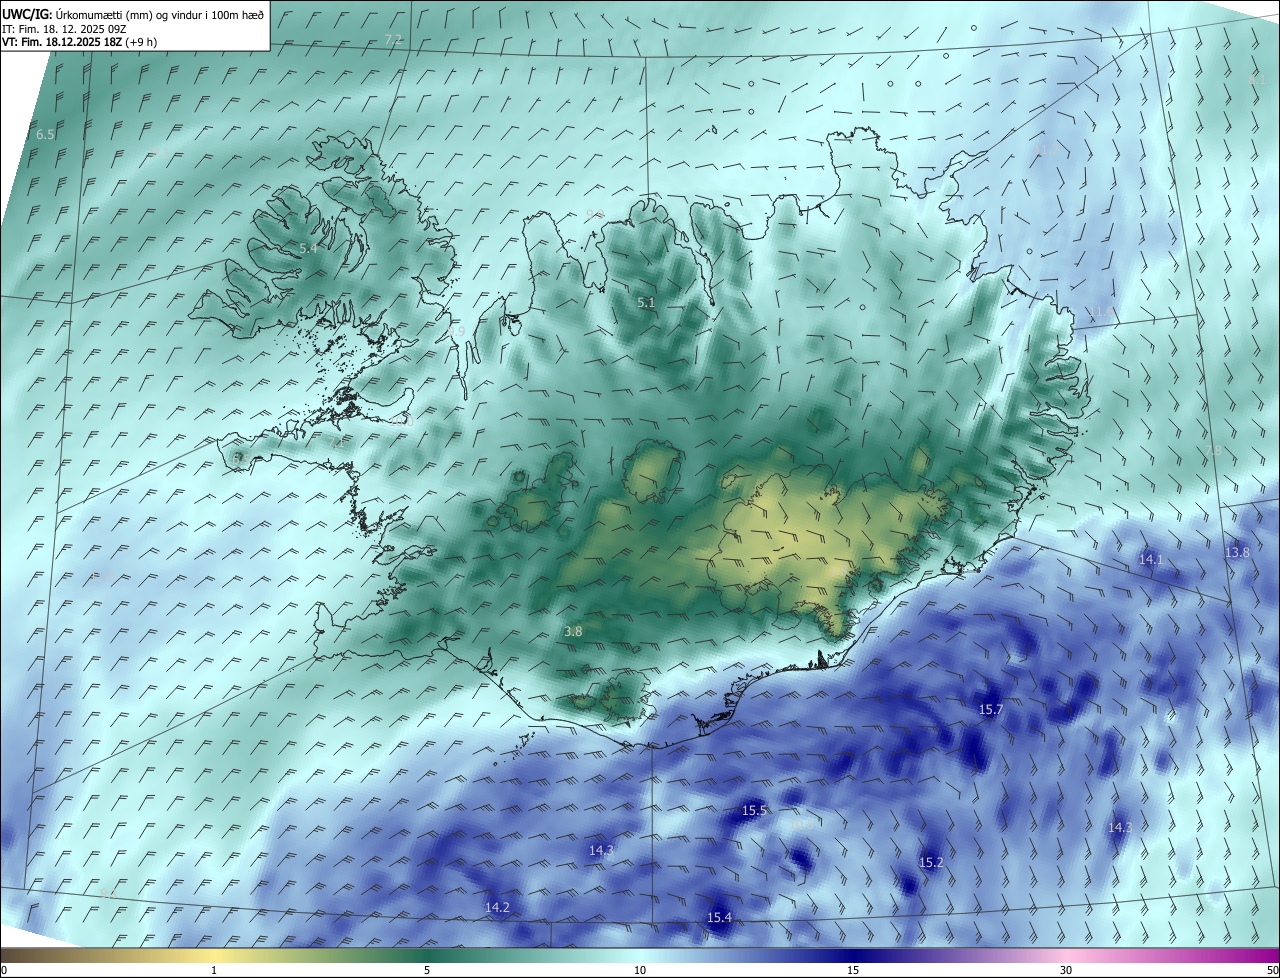Click the color scale tick labelled 0
The width and height of the screenshot is (1280, 978).
tap(4, 970)
